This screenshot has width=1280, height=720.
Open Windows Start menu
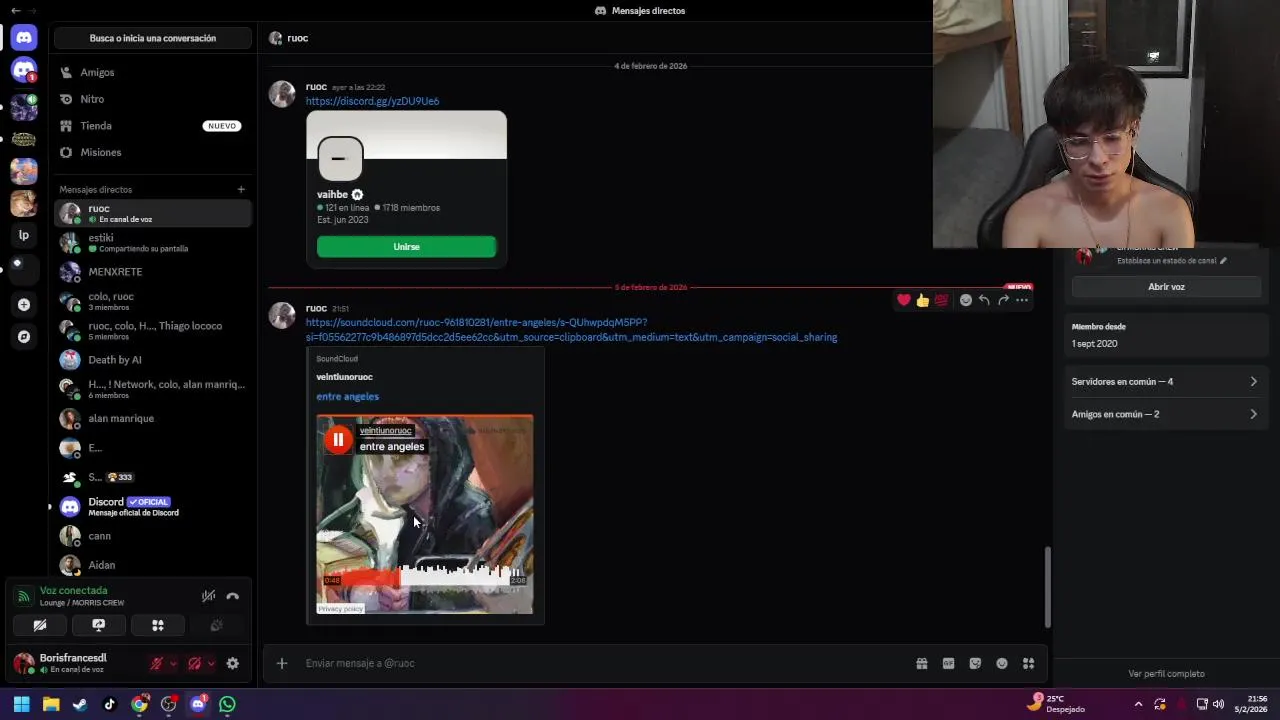coord(21,704)
